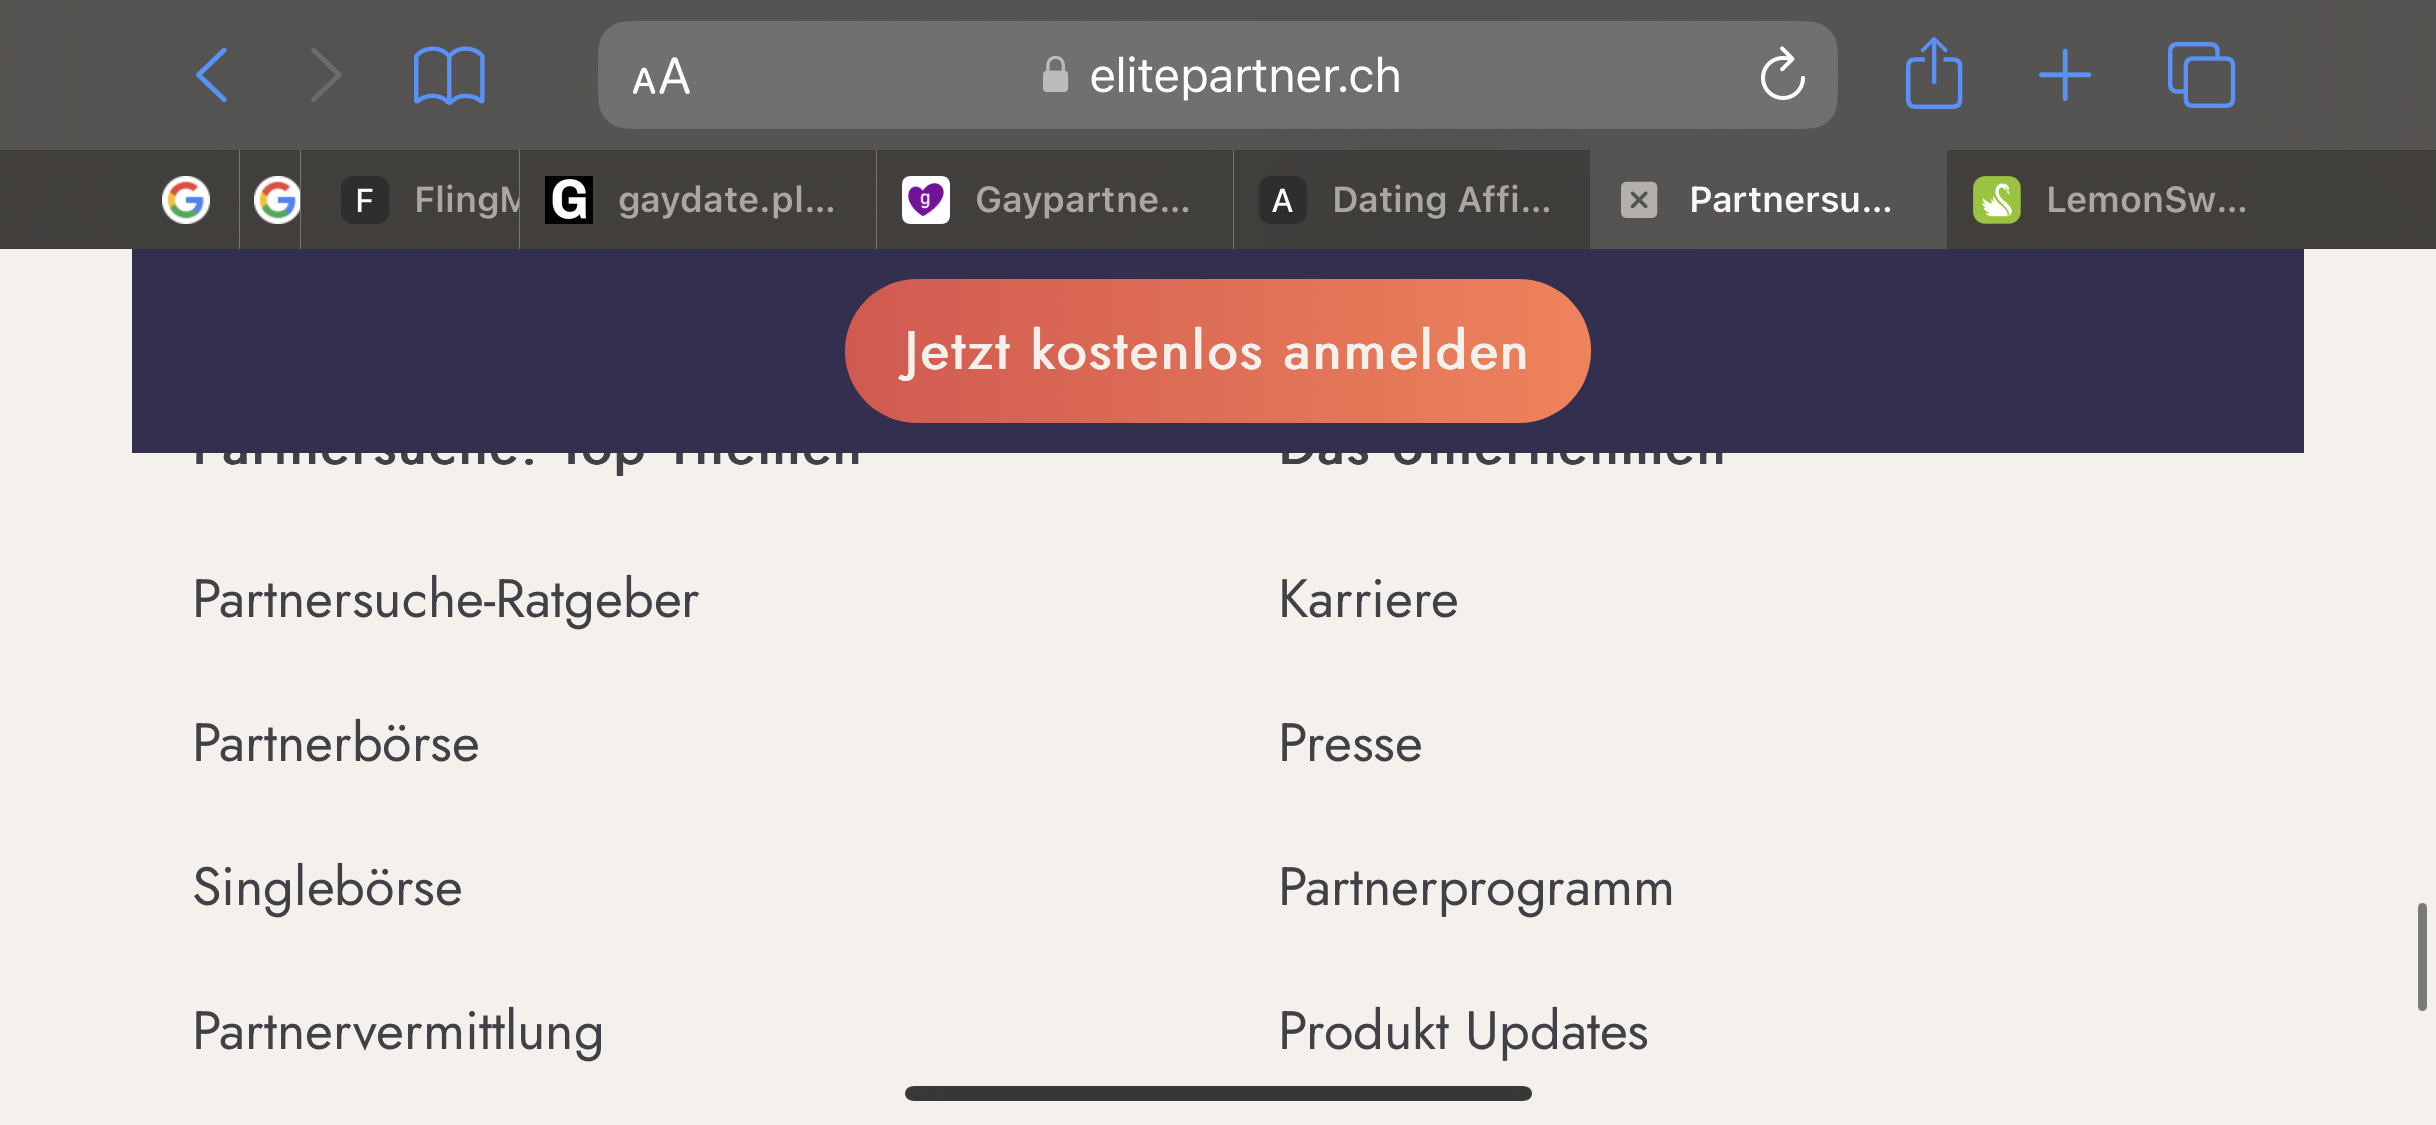
Task: Reload the page with the refresh icon
Action: [x=1782, y=75]
